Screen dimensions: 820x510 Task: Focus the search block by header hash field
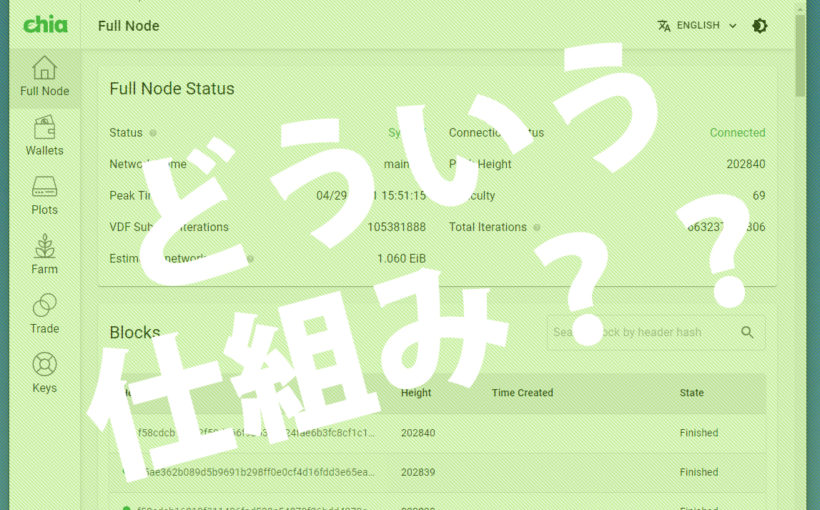640,332
